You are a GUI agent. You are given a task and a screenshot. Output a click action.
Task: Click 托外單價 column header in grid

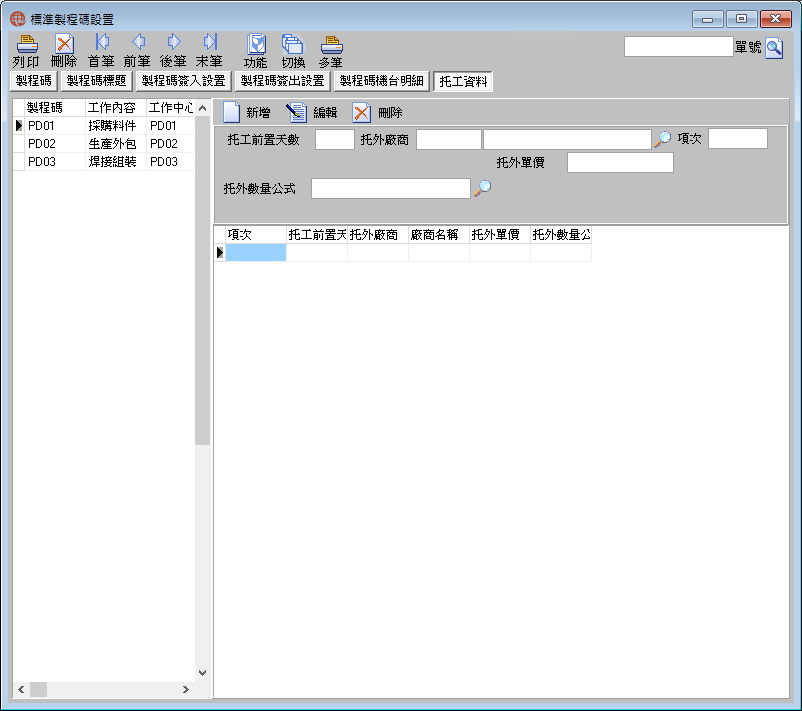[500, 235]
